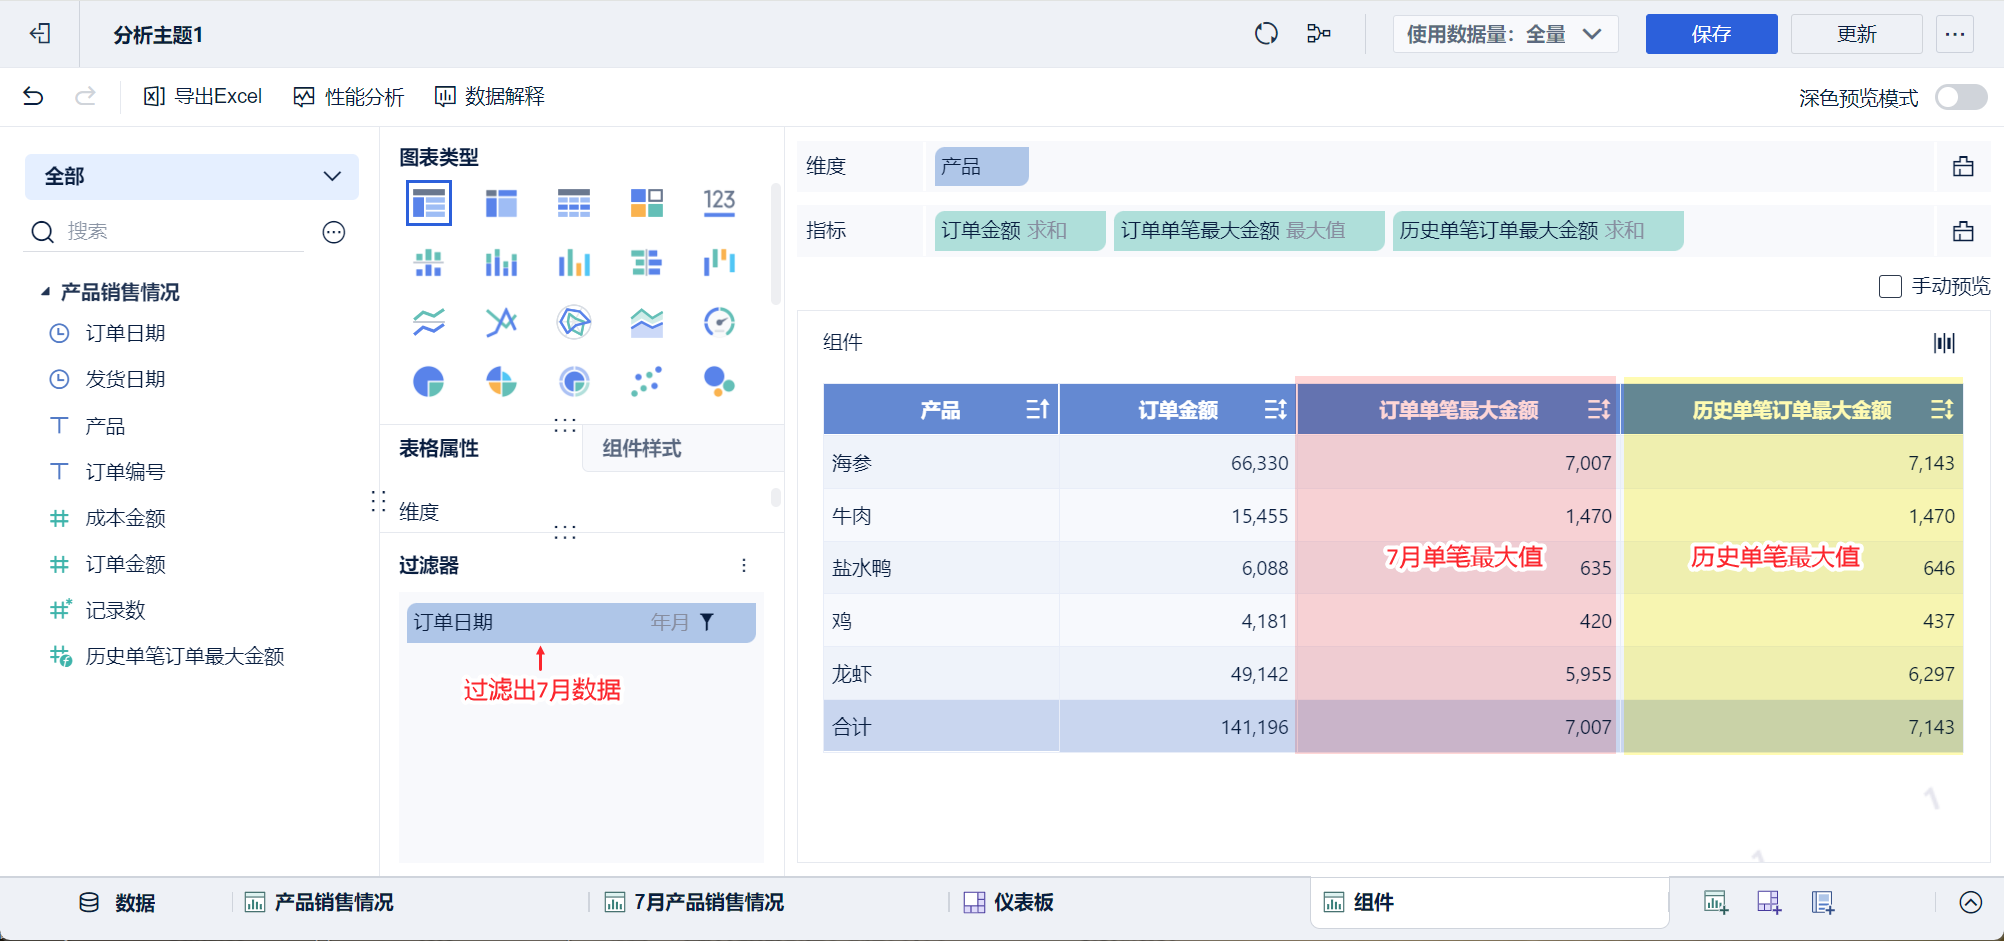Click the funnel icon on 订单日期 filter
The width and height of the screenshot is (2004, 941).
pos(707,622)
